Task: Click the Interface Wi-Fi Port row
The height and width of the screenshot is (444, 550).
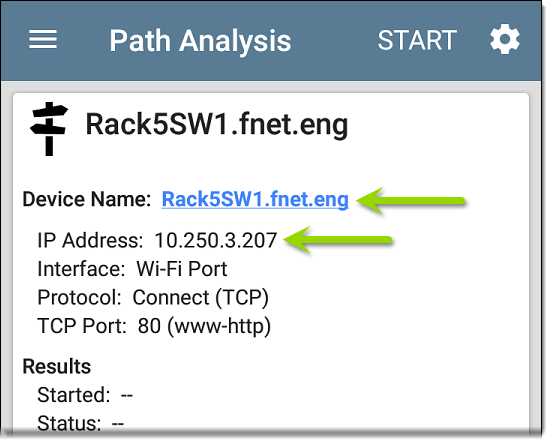Action: [x=132, y=269]
